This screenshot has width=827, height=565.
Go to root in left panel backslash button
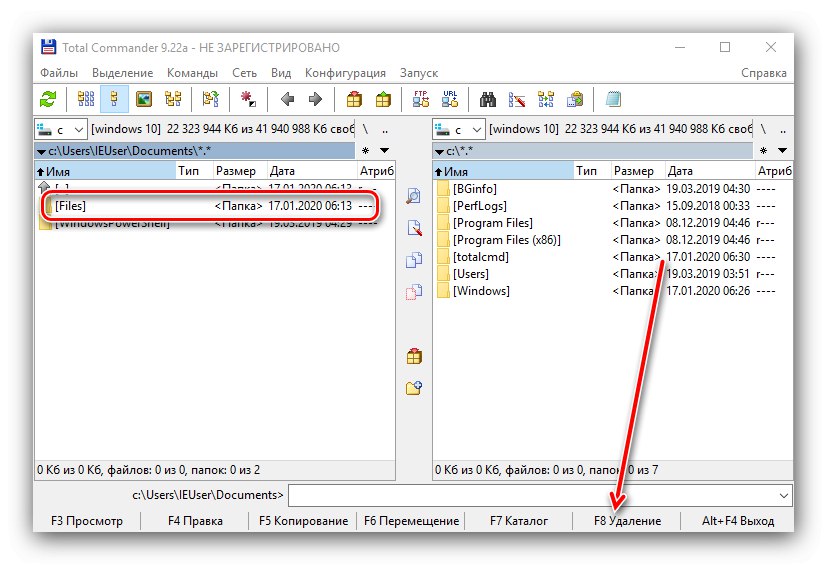click(366, 129)
